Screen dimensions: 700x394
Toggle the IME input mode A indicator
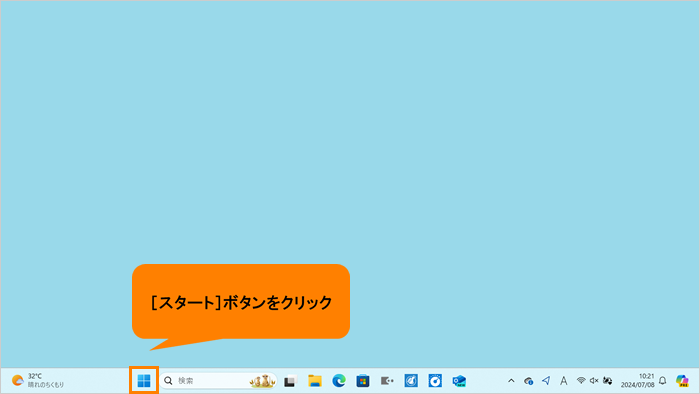[x=563, y=381]
